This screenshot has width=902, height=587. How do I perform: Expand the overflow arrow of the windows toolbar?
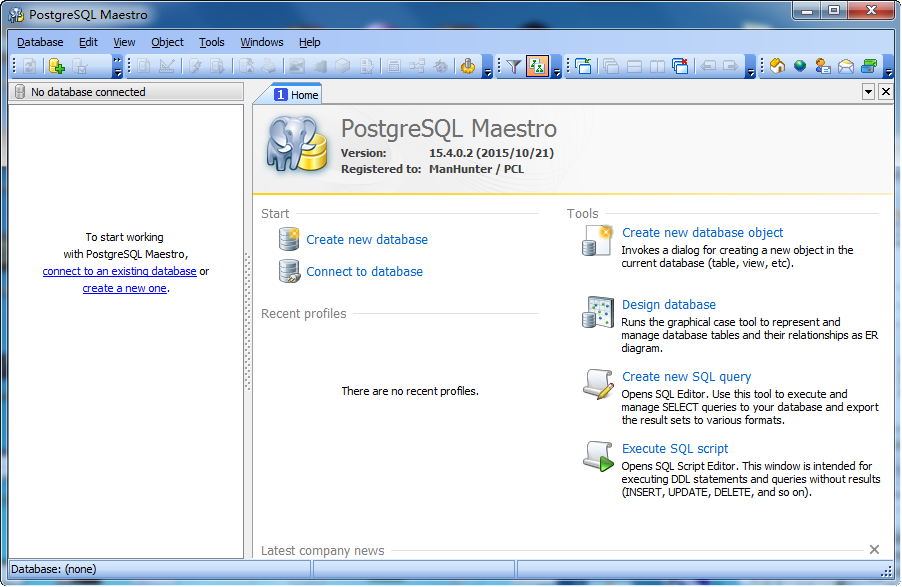pyautogui.click(x=751, y=66)
